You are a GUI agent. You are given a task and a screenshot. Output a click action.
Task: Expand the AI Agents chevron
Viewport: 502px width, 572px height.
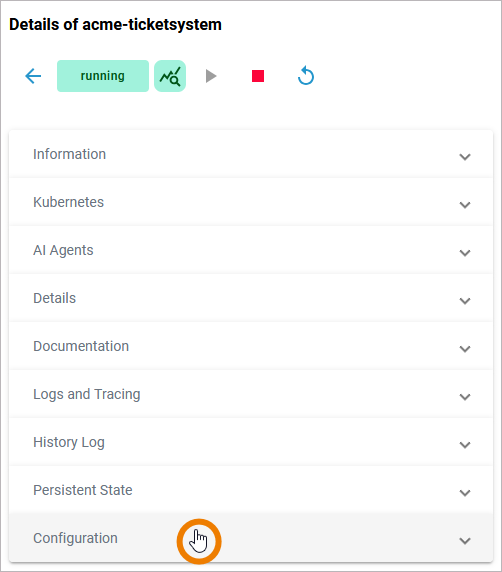465,253
